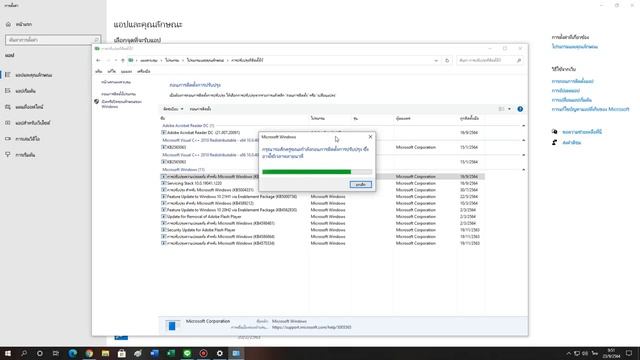Click the Task View icon on taskbar
The image size is (640, 360).
[x=56, y=353]
